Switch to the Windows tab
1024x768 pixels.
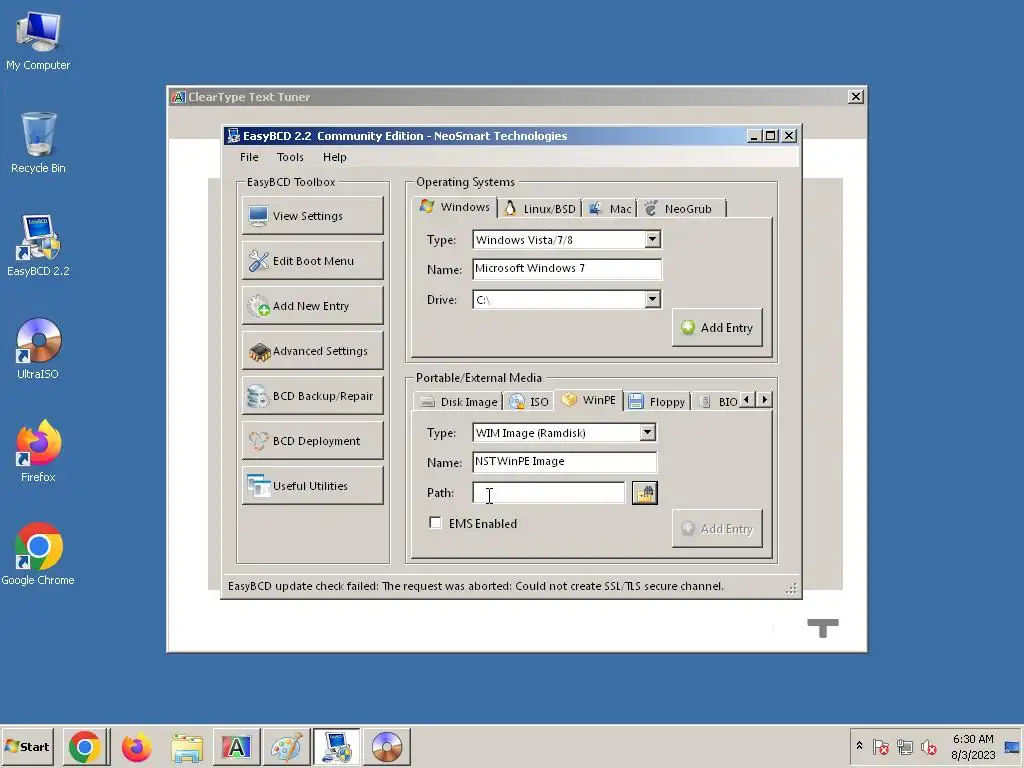coord(455,207)
